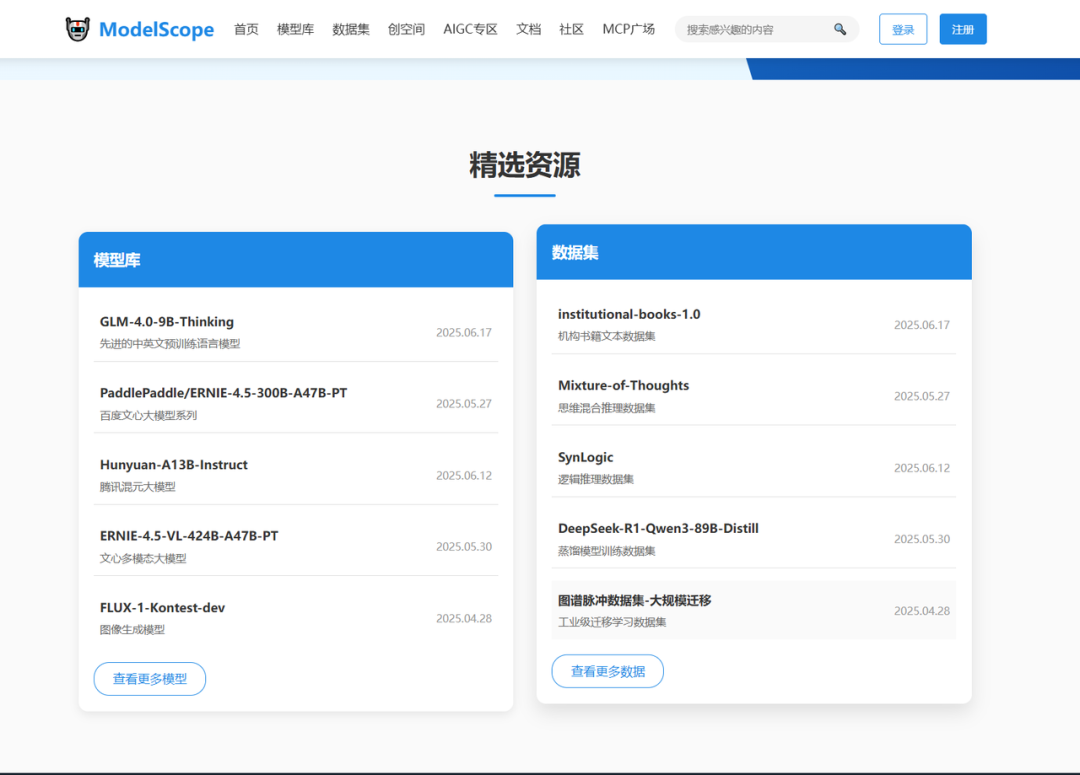1080x775 pixels.
Task: Click date 2025.05.27 beside Mixture-of-Thoughts
Action: (922, 396)
